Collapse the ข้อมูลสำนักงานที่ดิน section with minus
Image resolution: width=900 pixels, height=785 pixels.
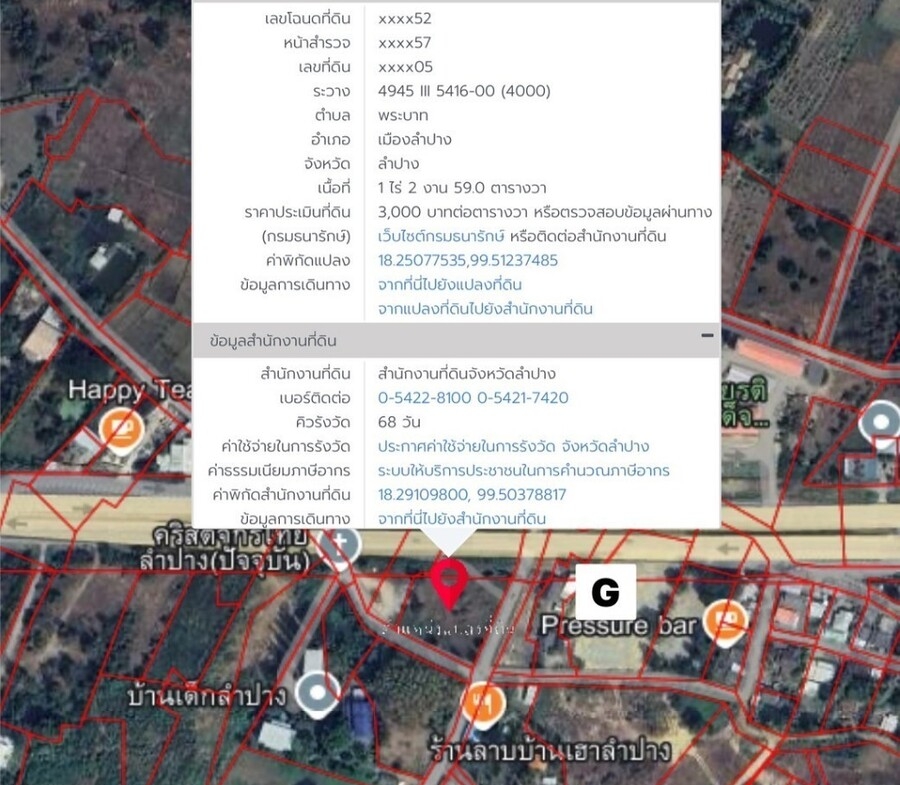tap(707, 337)
